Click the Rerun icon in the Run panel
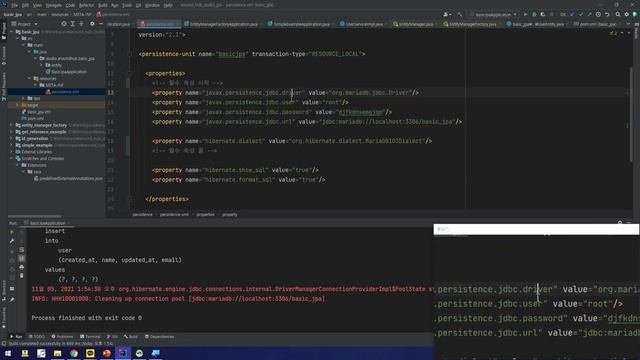 pyautogui.click(x=12, y=232)
